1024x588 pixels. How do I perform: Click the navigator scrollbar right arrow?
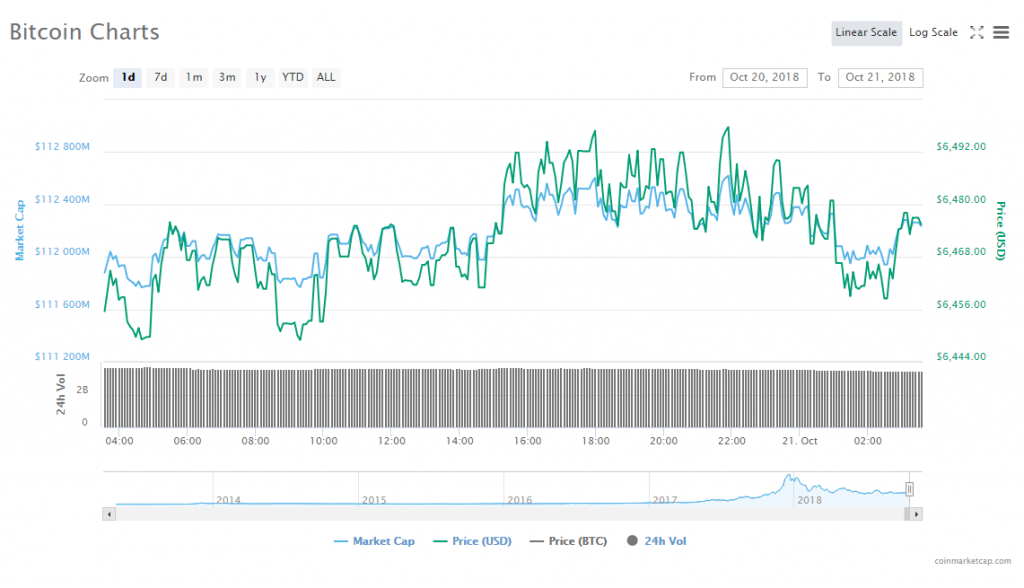pos(918,513)
